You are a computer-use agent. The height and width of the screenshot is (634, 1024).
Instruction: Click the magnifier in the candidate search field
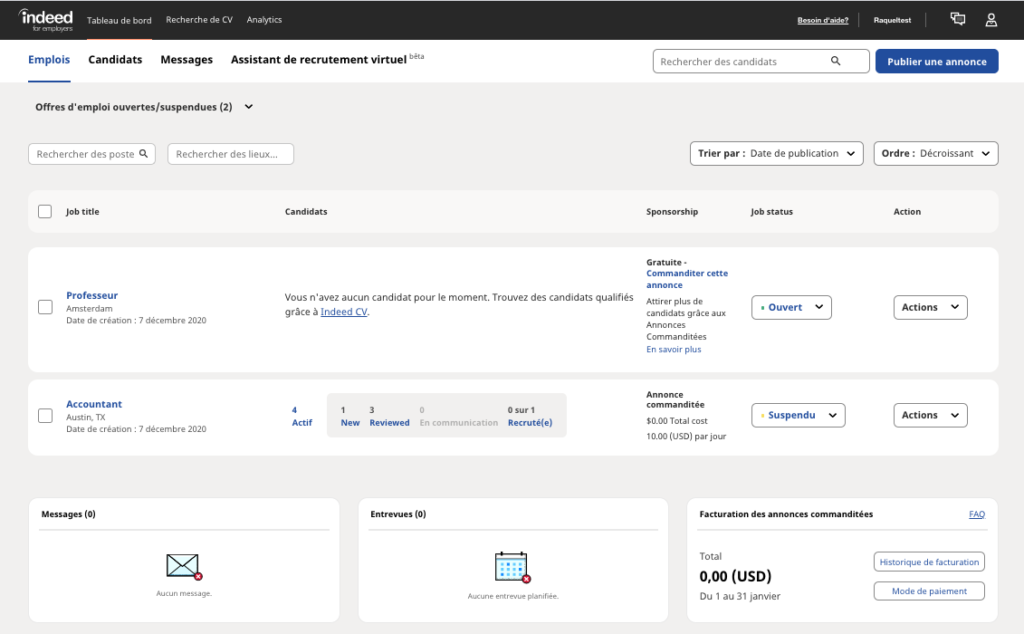coord(835,61)
